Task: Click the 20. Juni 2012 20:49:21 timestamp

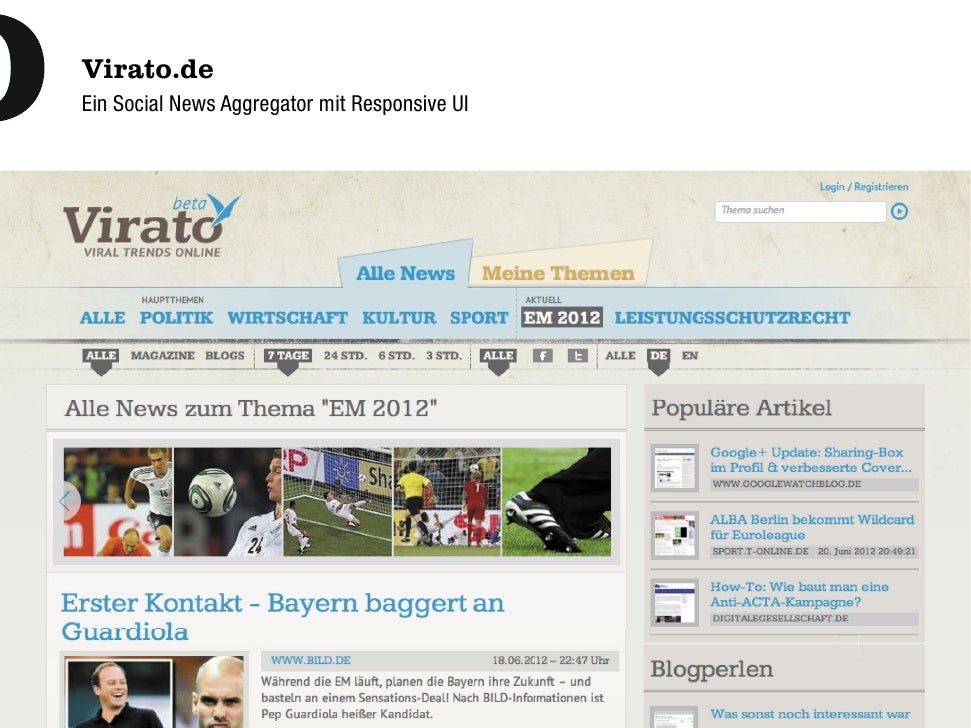Action: coord(866,551)
